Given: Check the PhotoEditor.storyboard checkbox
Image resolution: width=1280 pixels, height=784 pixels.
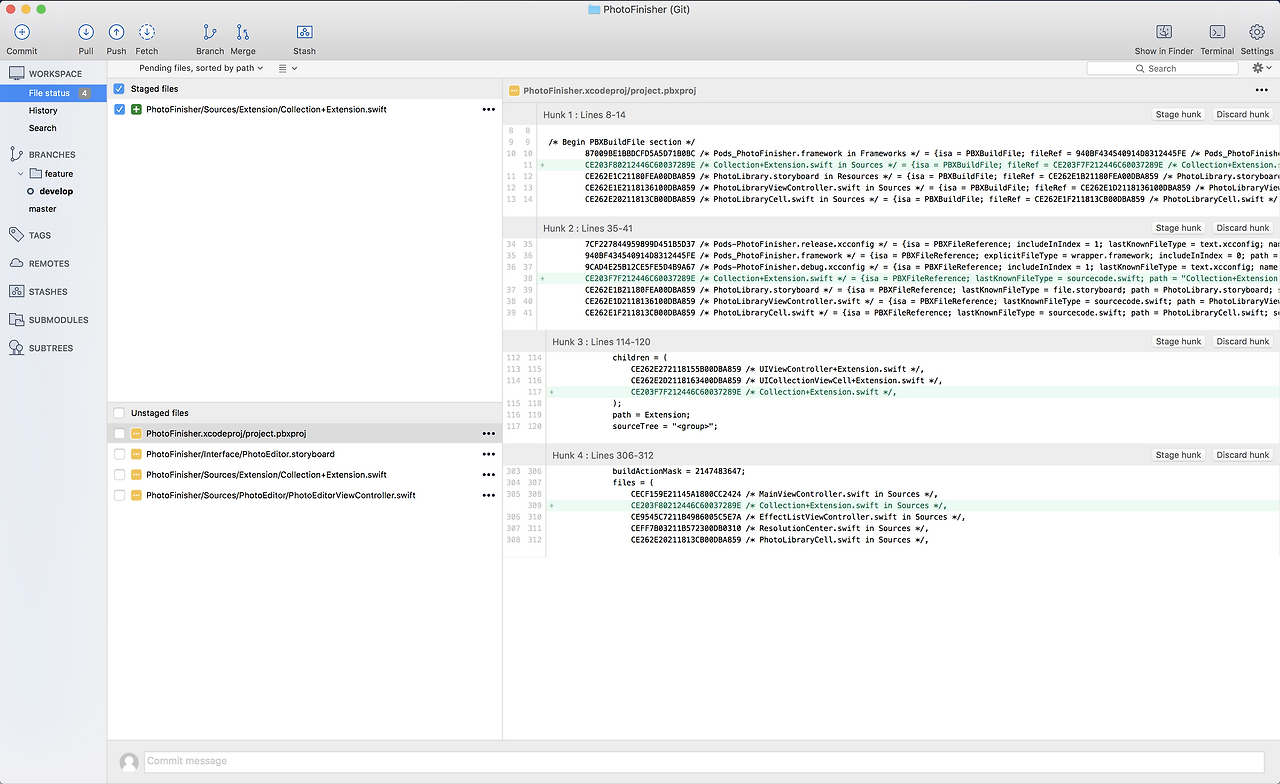Looking at the screenshot, I should [x=120, y=454].
